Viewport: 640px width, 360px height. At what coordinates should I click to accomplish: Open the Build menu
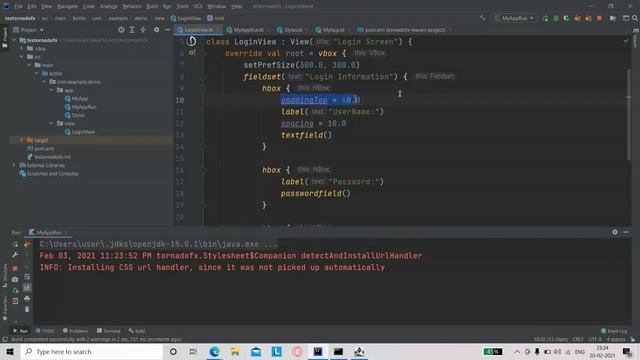point(152,7)
